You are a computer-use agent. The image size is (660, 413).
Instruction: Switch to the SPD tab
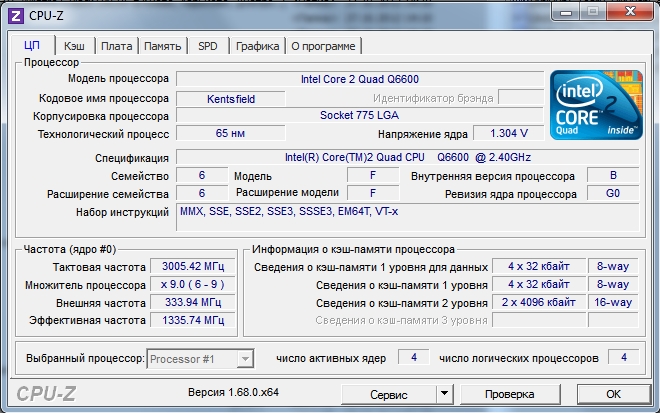208,46
